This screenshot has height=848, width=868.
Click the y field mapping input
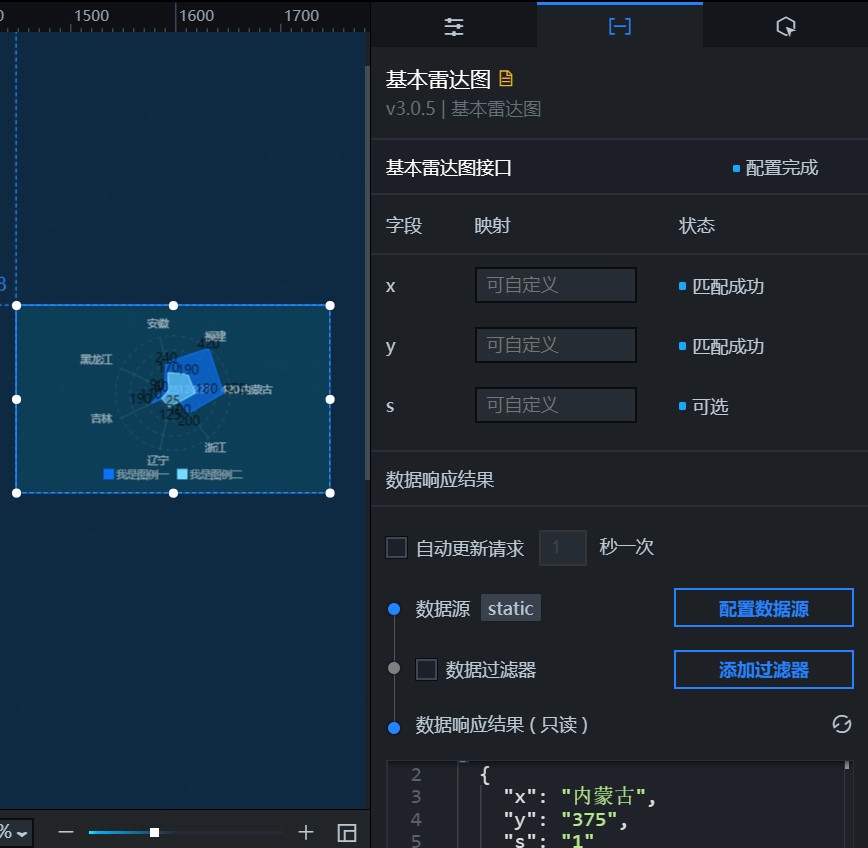click(556, 345)
